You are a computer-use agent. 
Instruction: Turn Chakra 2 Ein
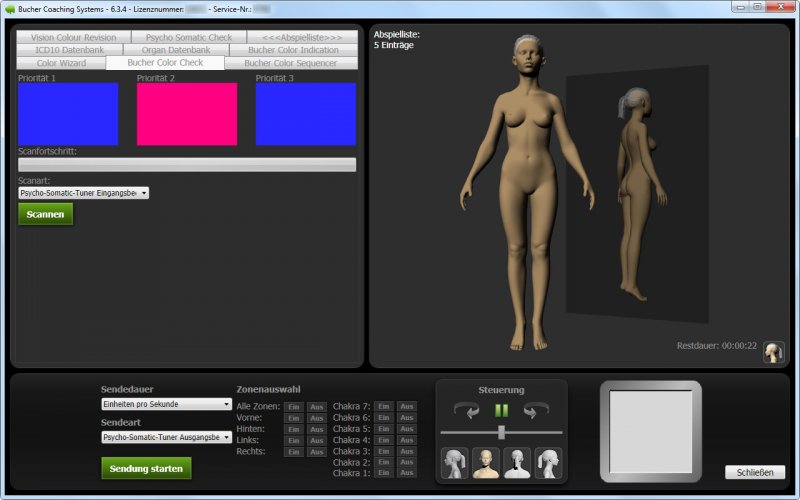click(x=384, y=462)
